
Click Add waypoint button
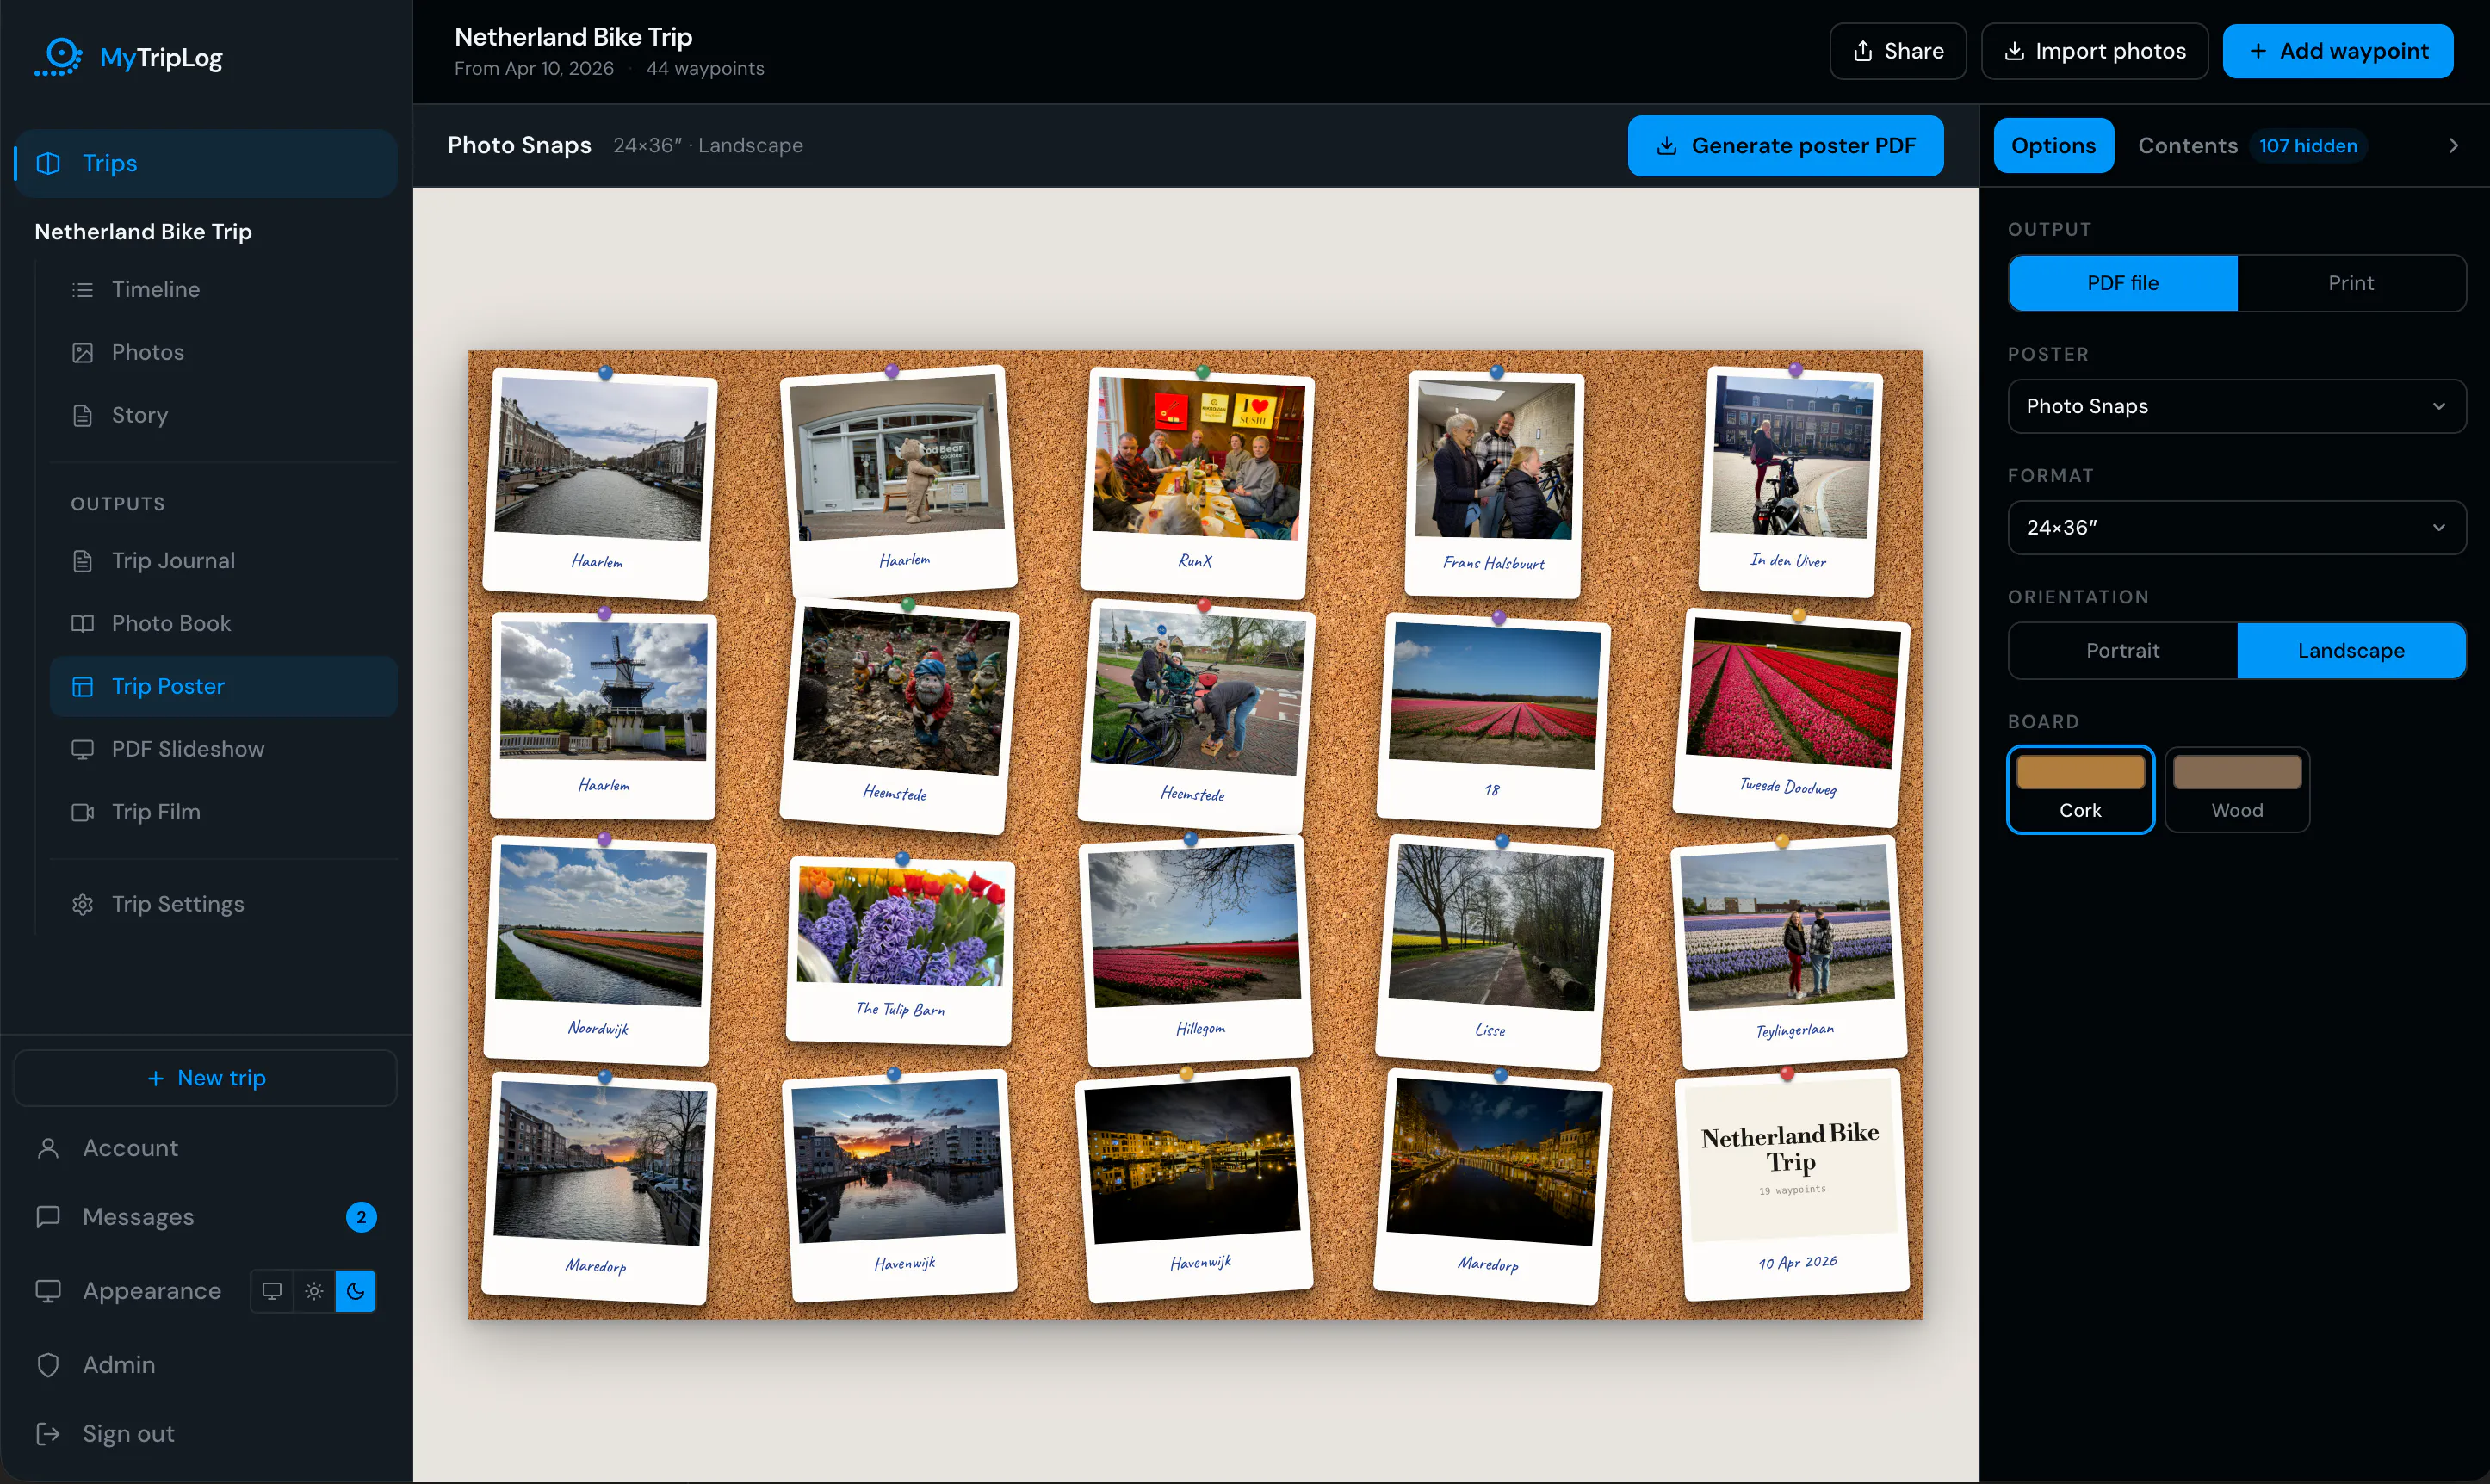tap(2337, 51)
